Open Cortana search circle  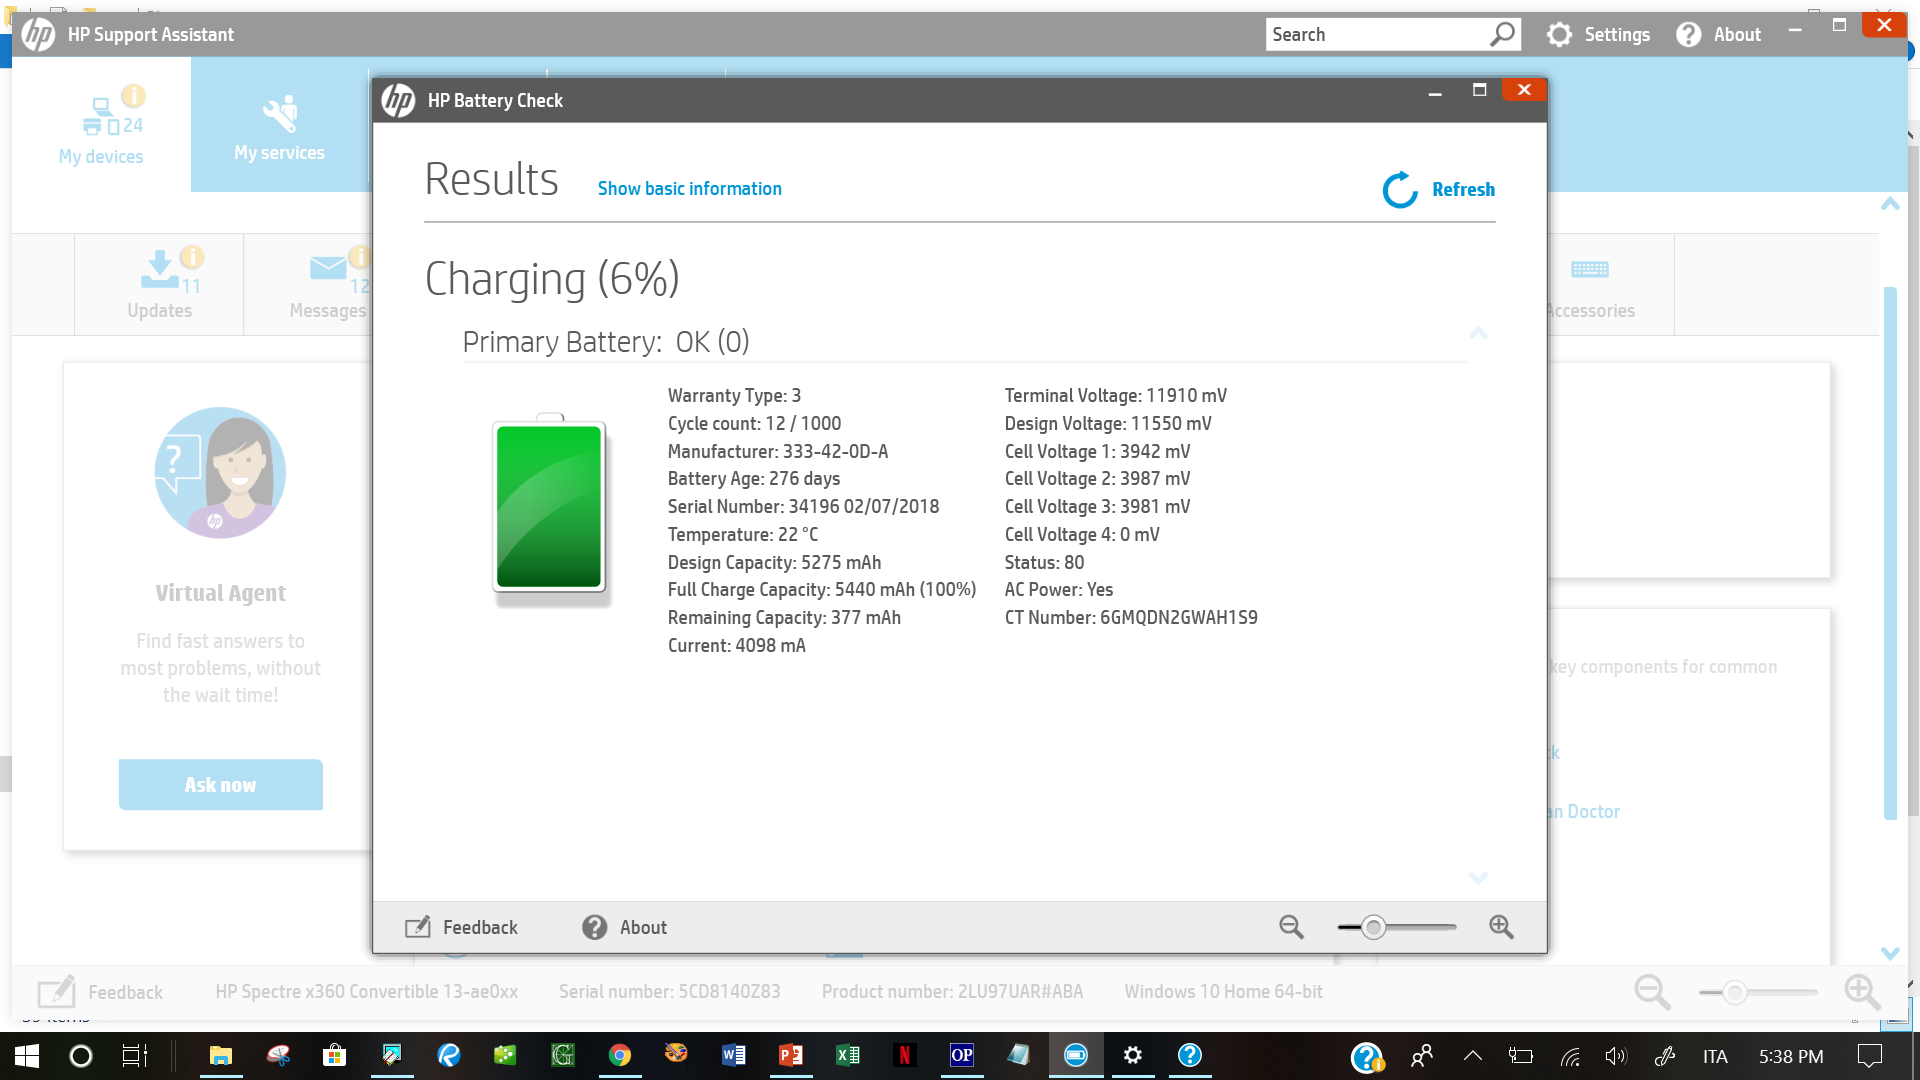tap(81, 1056)
